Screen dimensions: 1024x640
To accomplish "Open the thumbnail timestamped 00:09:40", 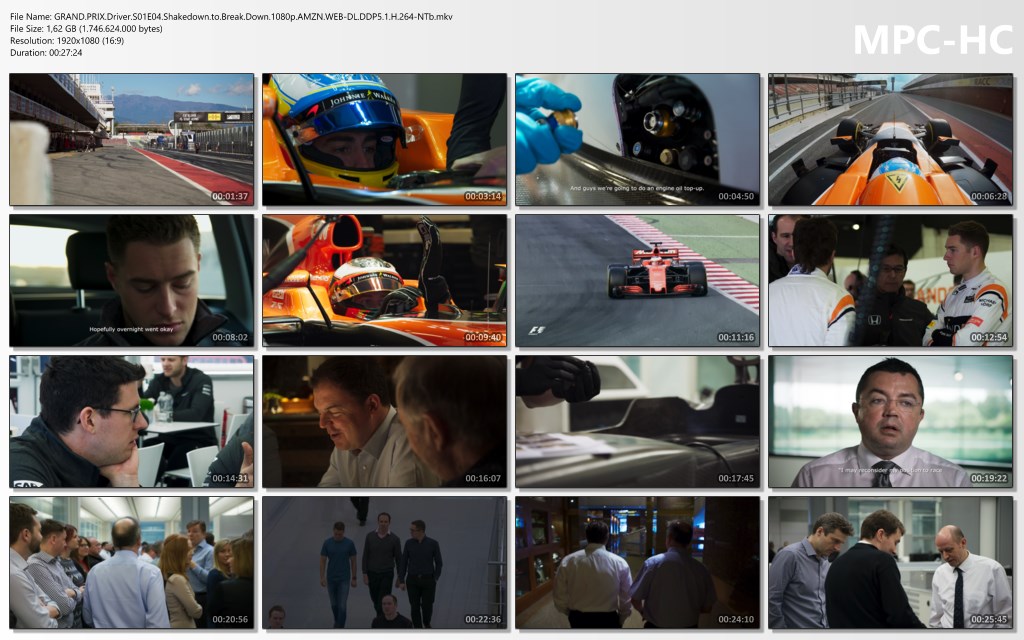I will pos(384,280).
